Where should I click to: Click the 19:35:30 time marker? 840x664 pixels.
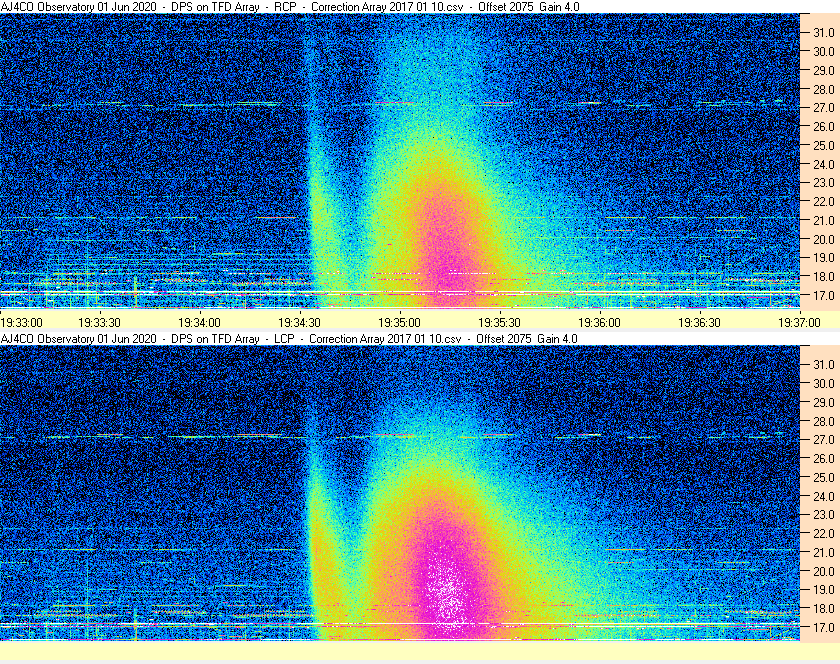click(x=499, y=323)
